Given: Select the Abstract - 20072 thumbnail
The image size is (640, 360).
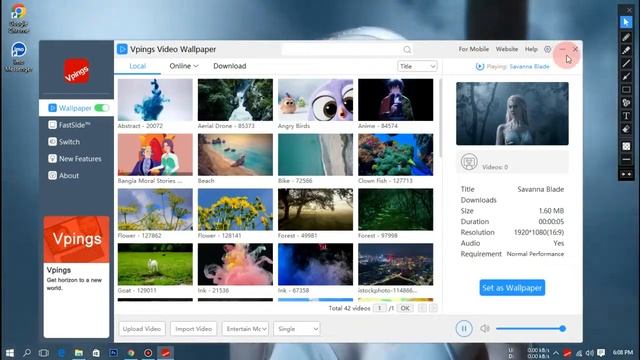Looking at the screenshot, I should [x=155, y=100].
